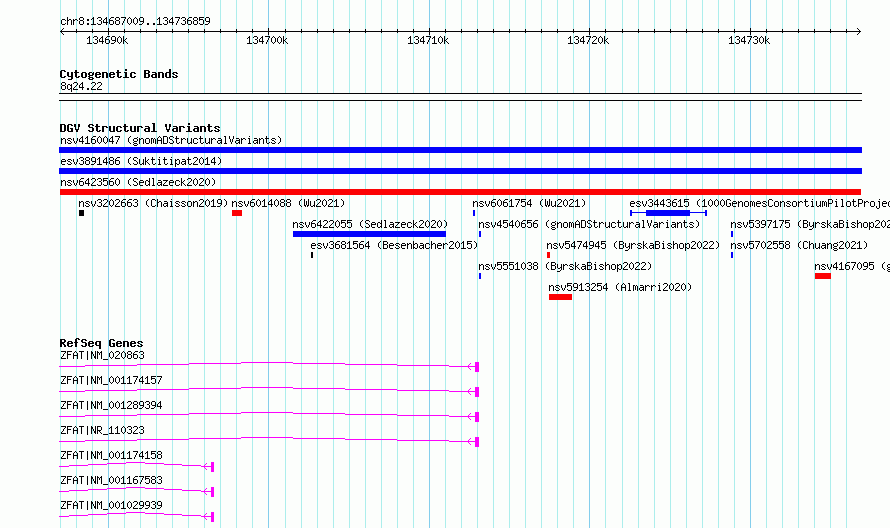Image resolution: width=890 pixels, height=528 pixels.
Task: Click the 8q24.22 cytogenetic band label
Action: pyautogui.click(x=81, y=86)
